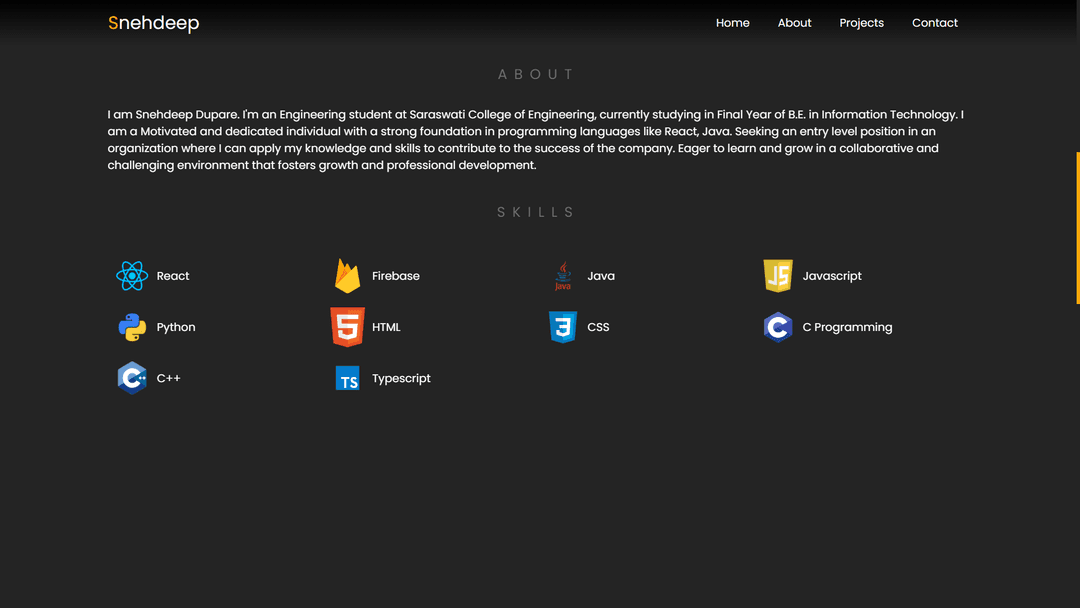Click the Firebase skill label text
The image size is (1080, 608).
pyautogui.click(x=396, y=276)
